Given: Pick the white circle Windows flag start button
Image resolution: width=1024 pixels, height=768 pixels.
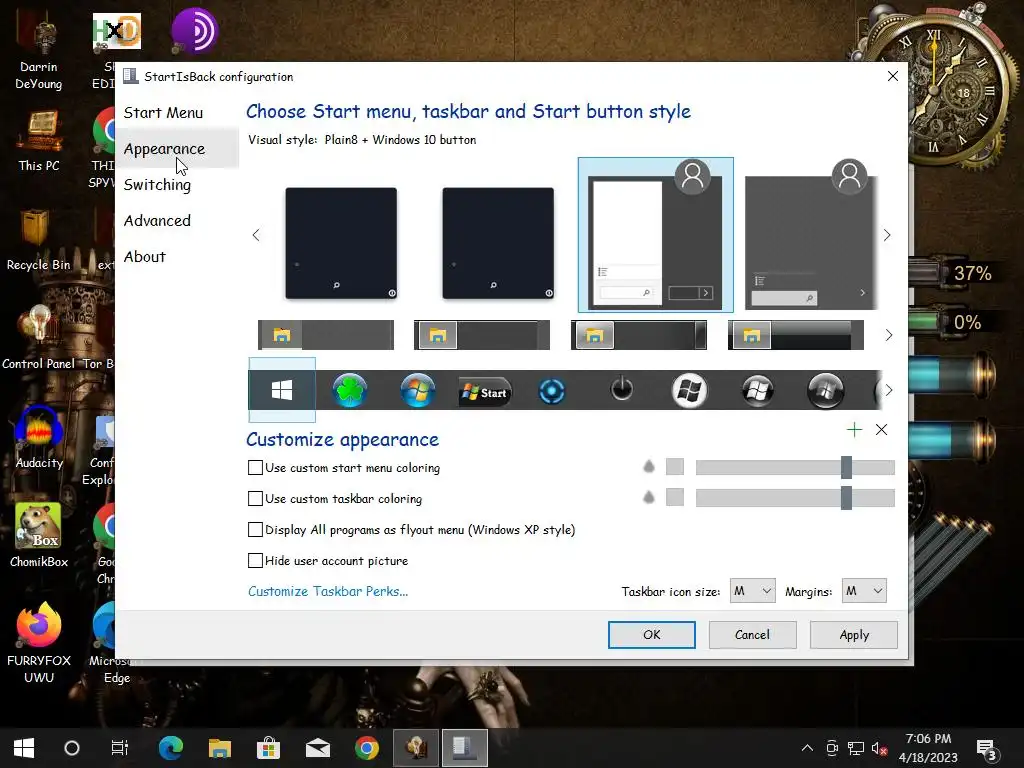Looking at the screenshot, I should [690, 391].
